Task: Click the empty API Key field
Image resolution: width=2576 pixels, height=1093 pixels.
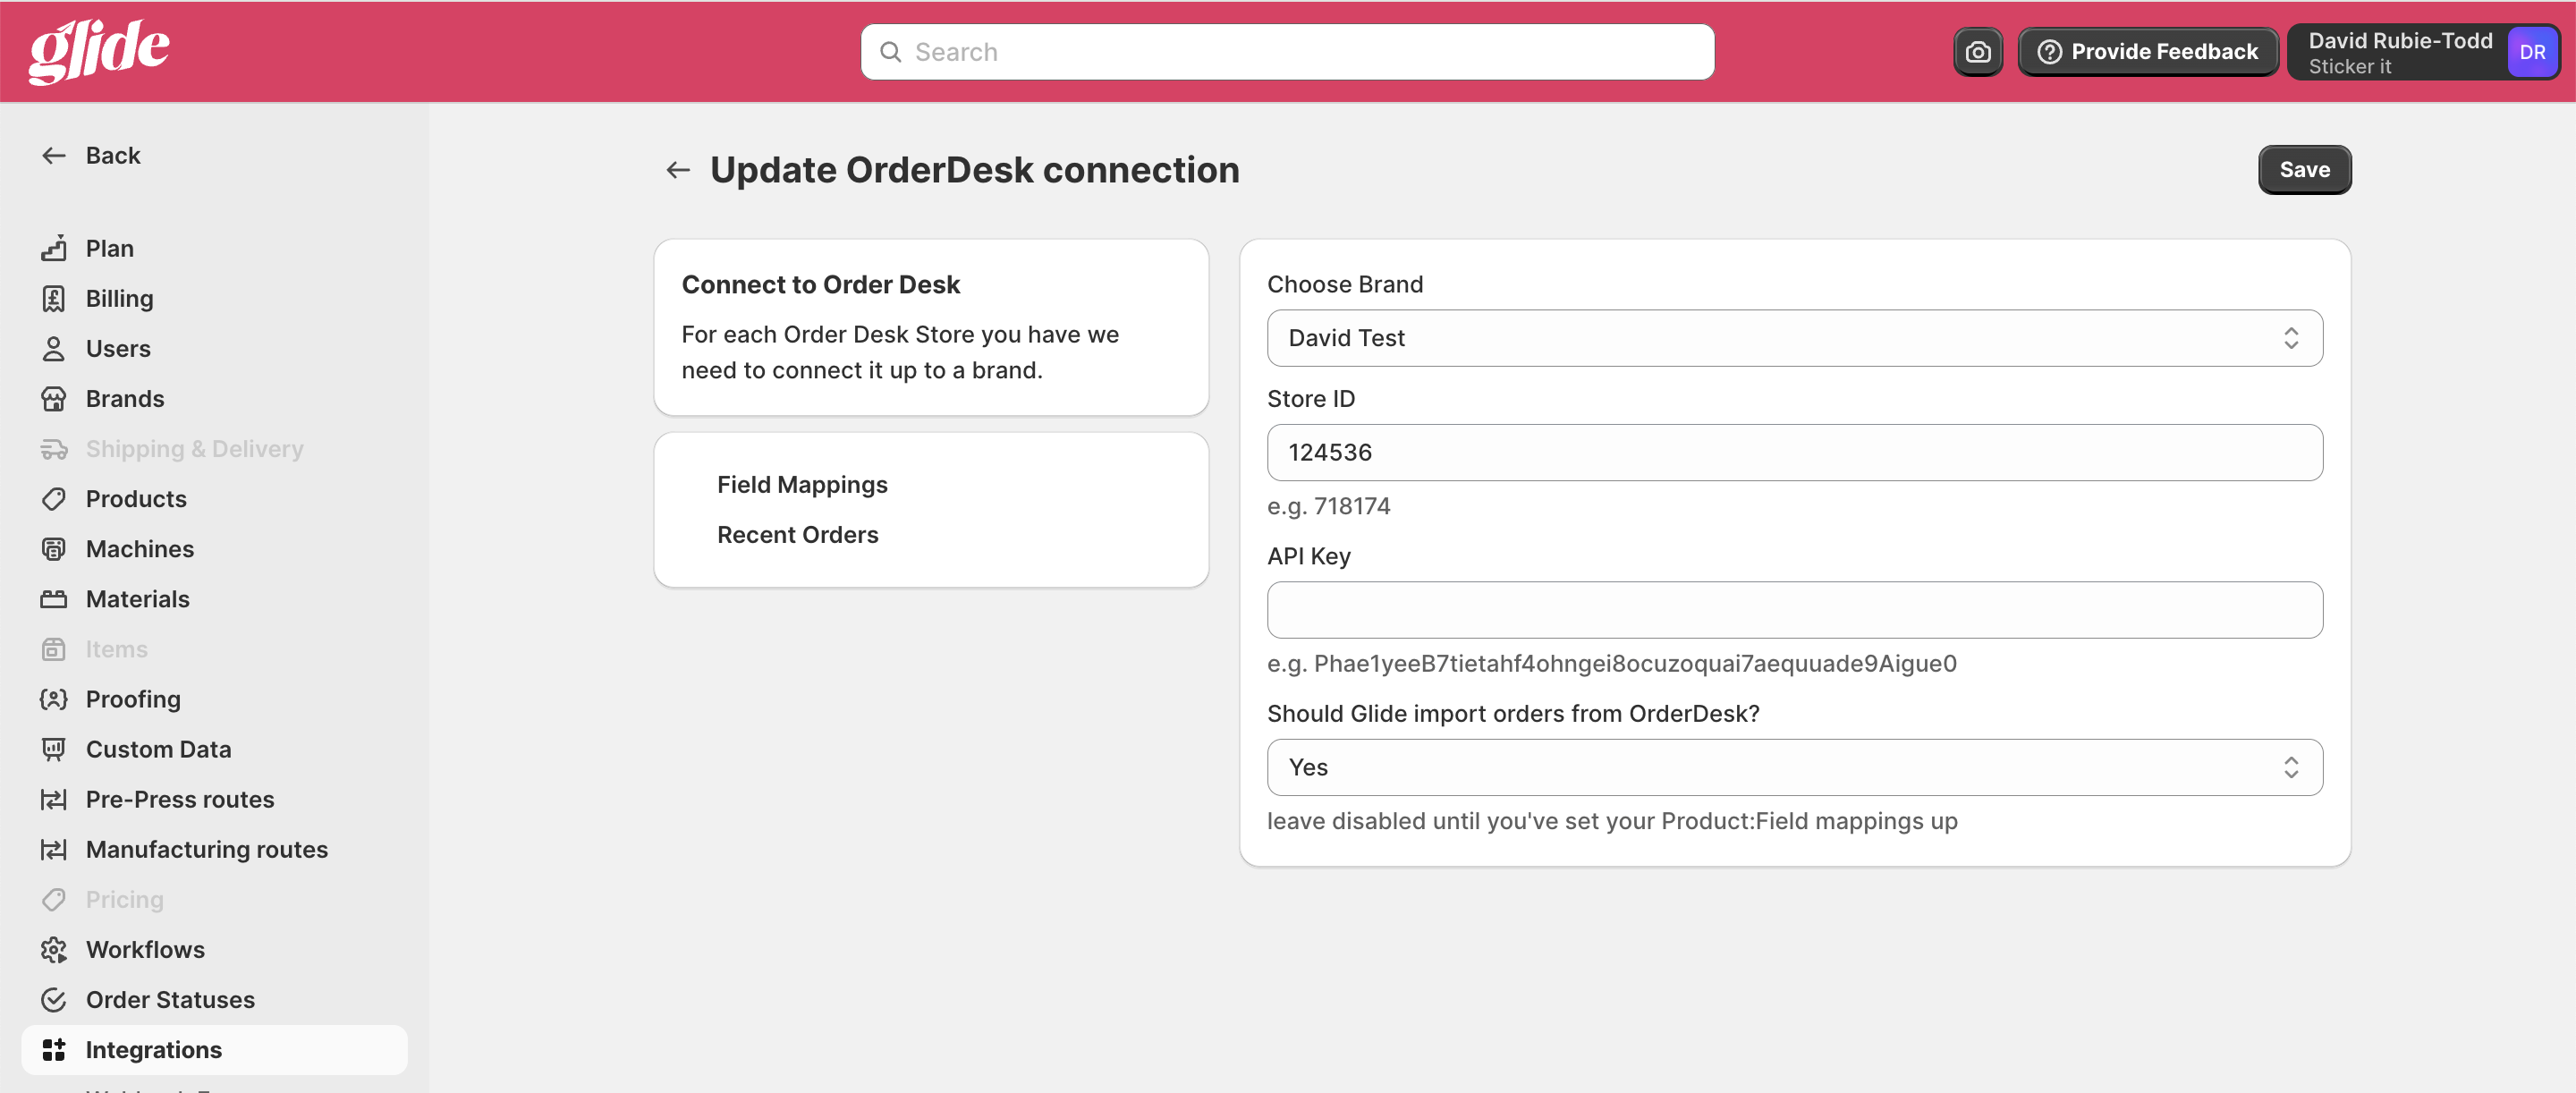Action: click(x=1794, y=610)
